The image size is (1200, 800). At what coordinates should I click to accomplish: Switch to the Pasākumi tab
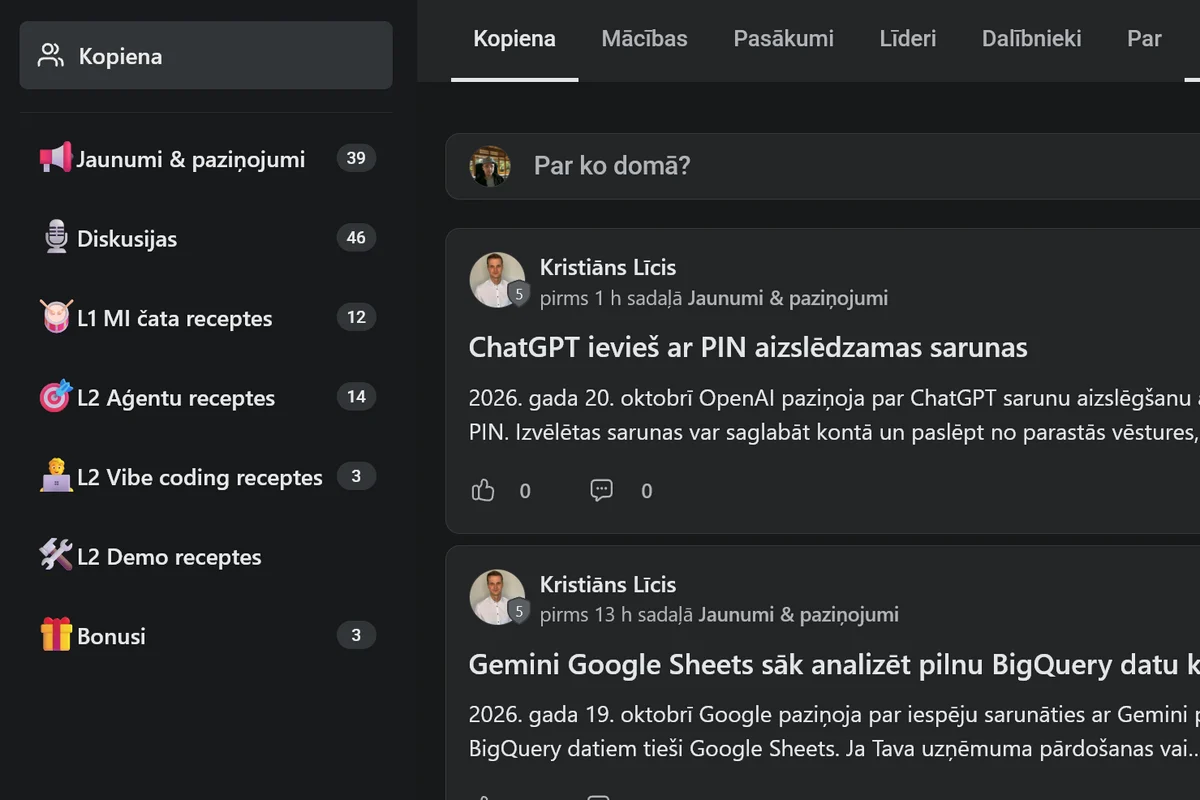pyautogui.click(x=783, y=40)
